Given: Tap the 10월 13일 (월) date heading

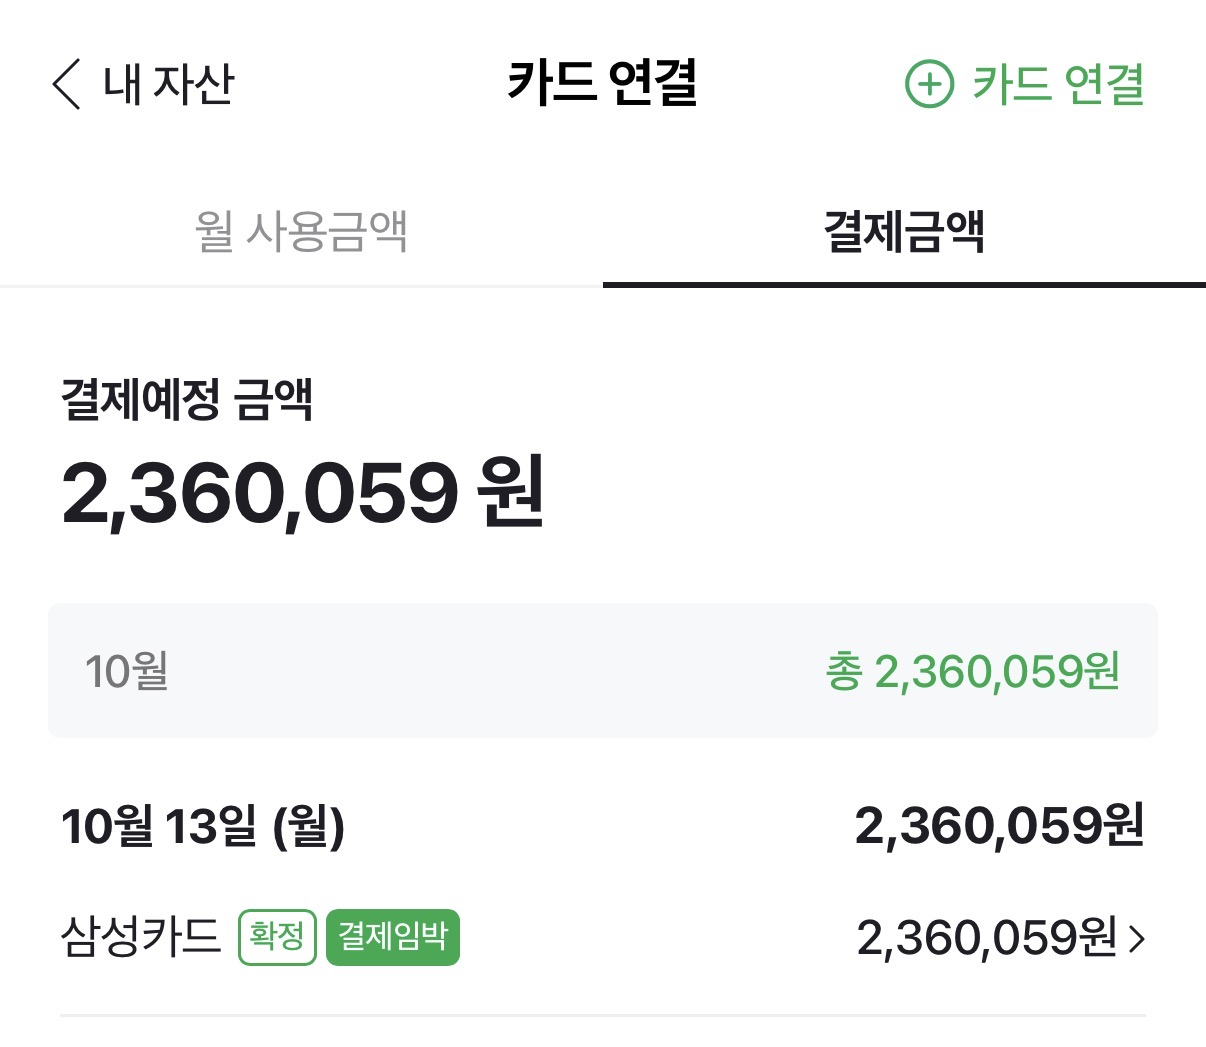Looking at the screenshot, I should (203, 827).
